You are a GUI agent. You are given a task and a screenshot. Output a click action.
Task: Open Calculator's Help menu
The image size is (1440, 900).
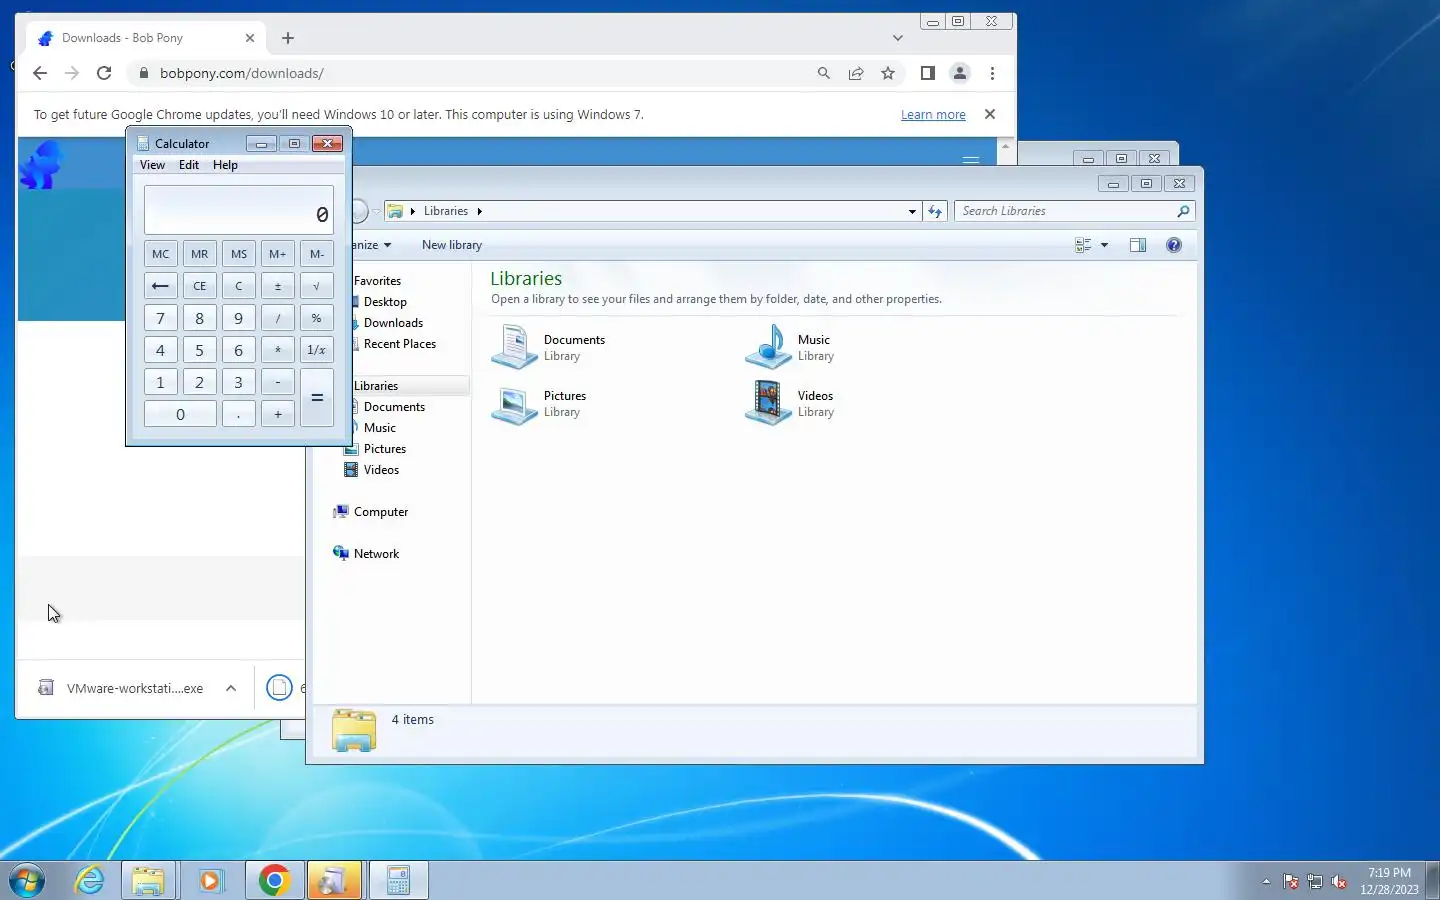225,165
